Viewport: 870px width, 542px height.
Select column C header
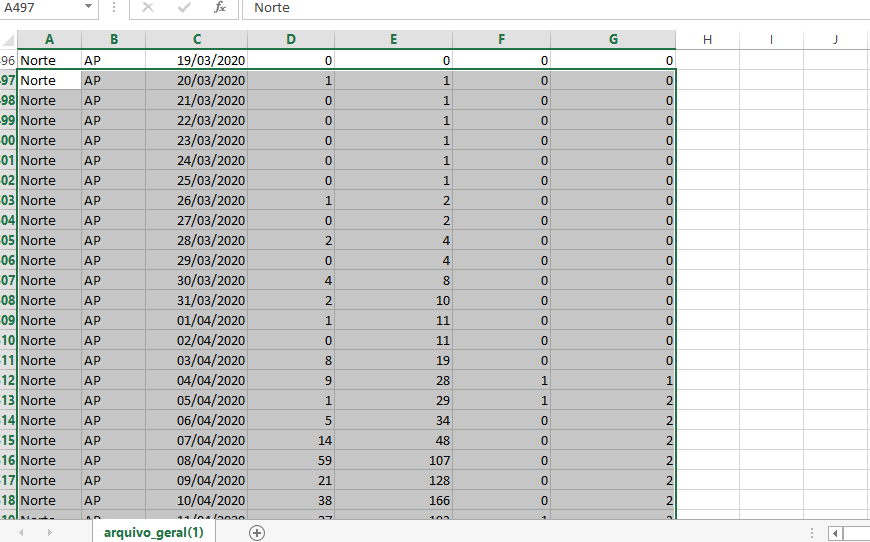[197, 40]
